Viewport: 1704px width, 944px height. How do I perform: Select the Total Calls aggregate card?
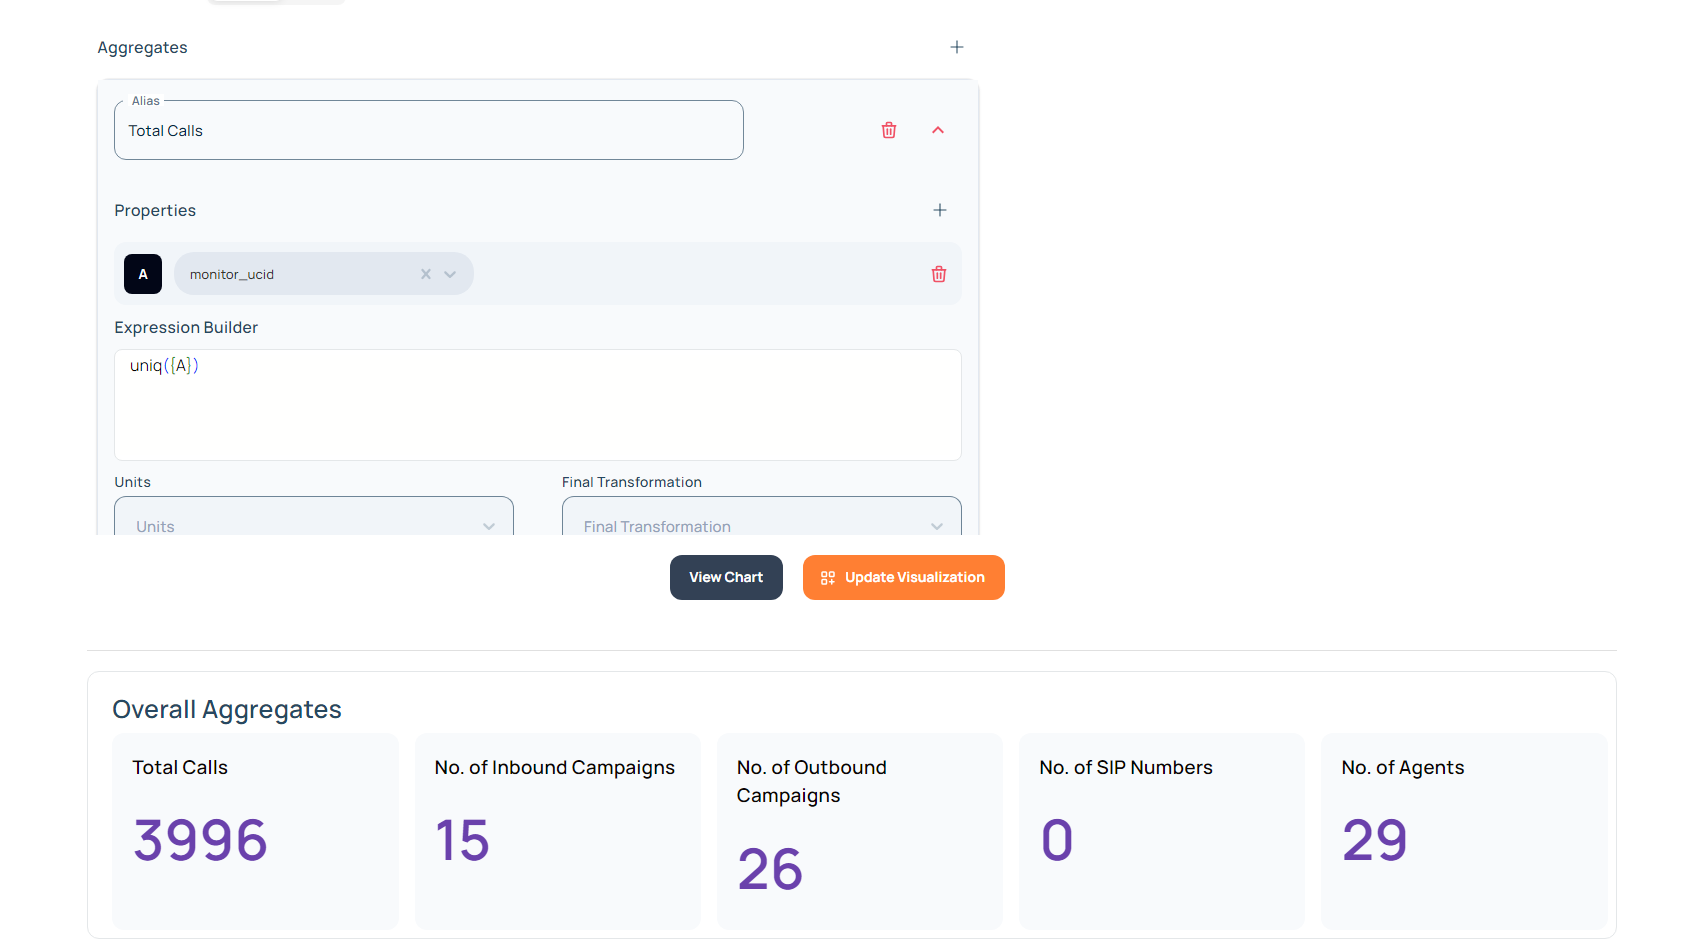255,830
